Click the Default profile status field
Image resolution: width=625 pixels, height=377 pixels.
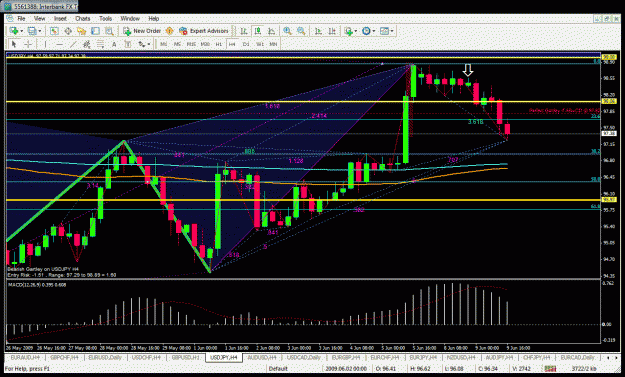[278, 369]
